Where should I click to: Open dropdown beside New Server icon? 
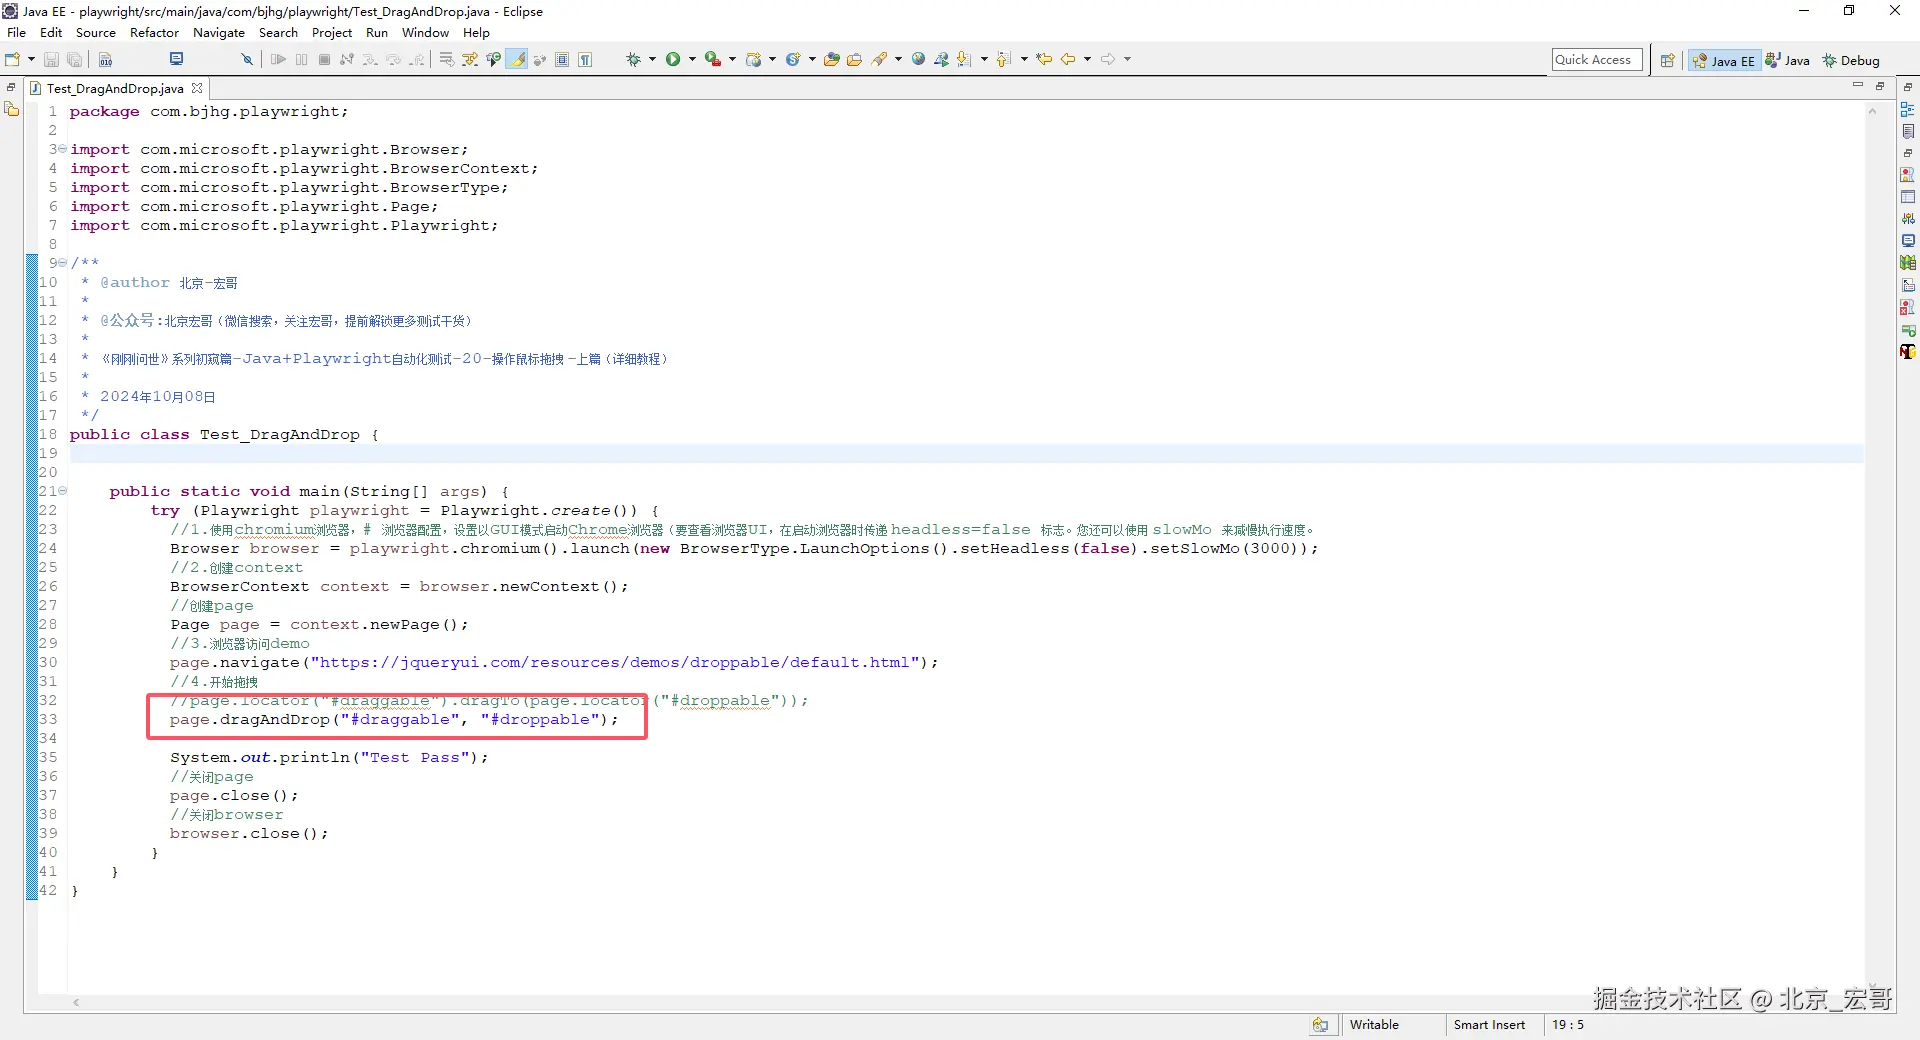[772, 59]
